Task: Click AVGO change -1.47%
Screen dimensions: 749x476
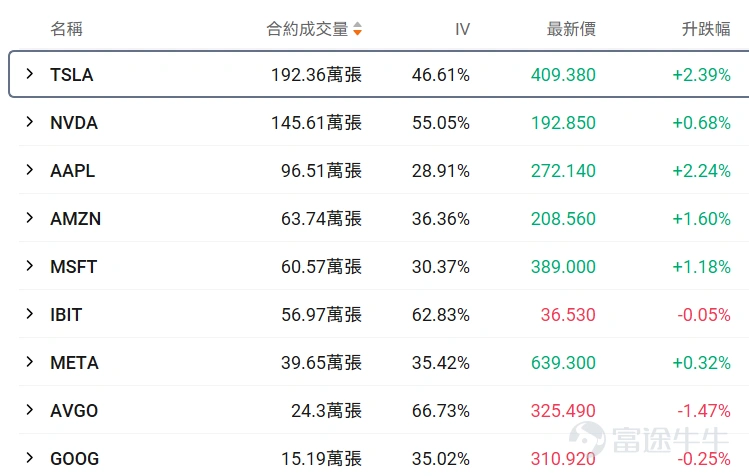Action: click(x=704, y=411)
